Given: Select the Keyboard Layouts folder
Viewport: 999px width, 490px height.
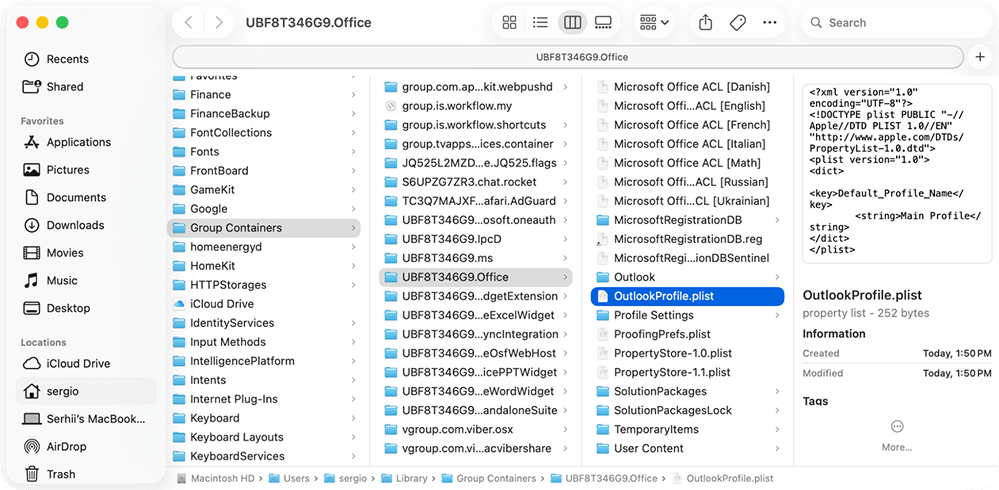Looking at the screenshot, I should (264, 437).
